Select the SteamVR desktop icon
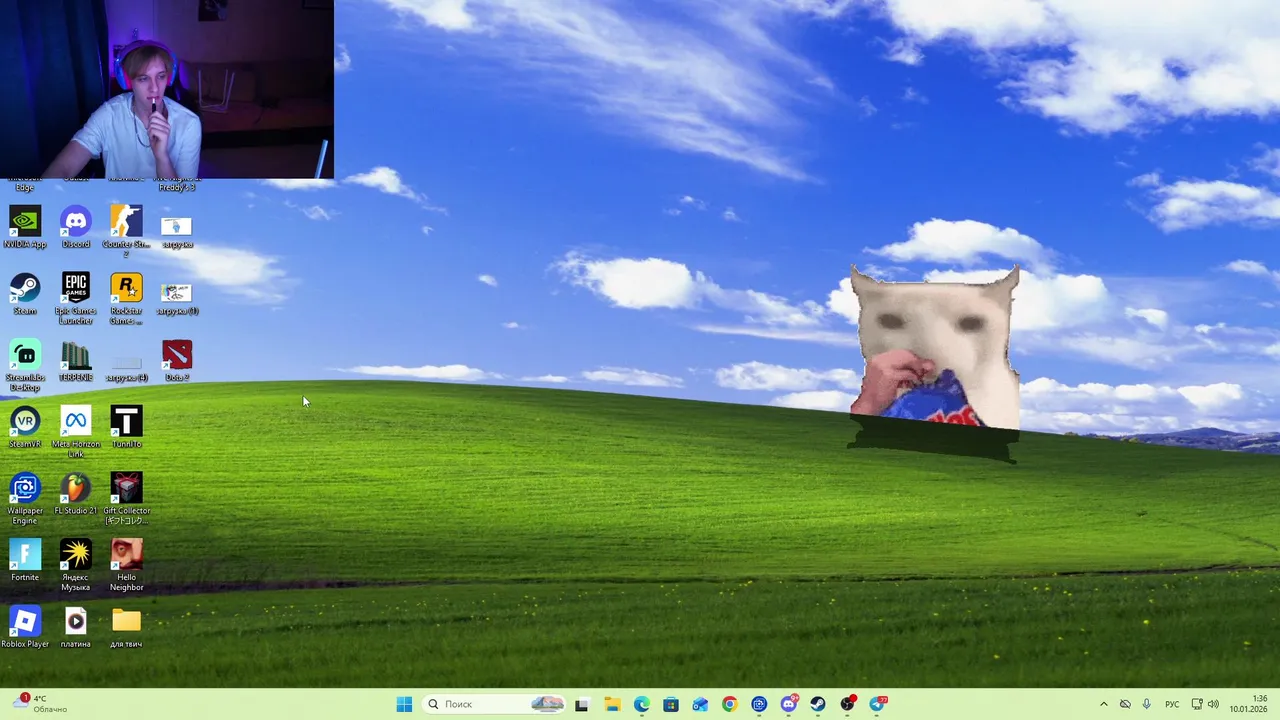The width and height of the screenshot is (1280, 720). coord(25,428)
